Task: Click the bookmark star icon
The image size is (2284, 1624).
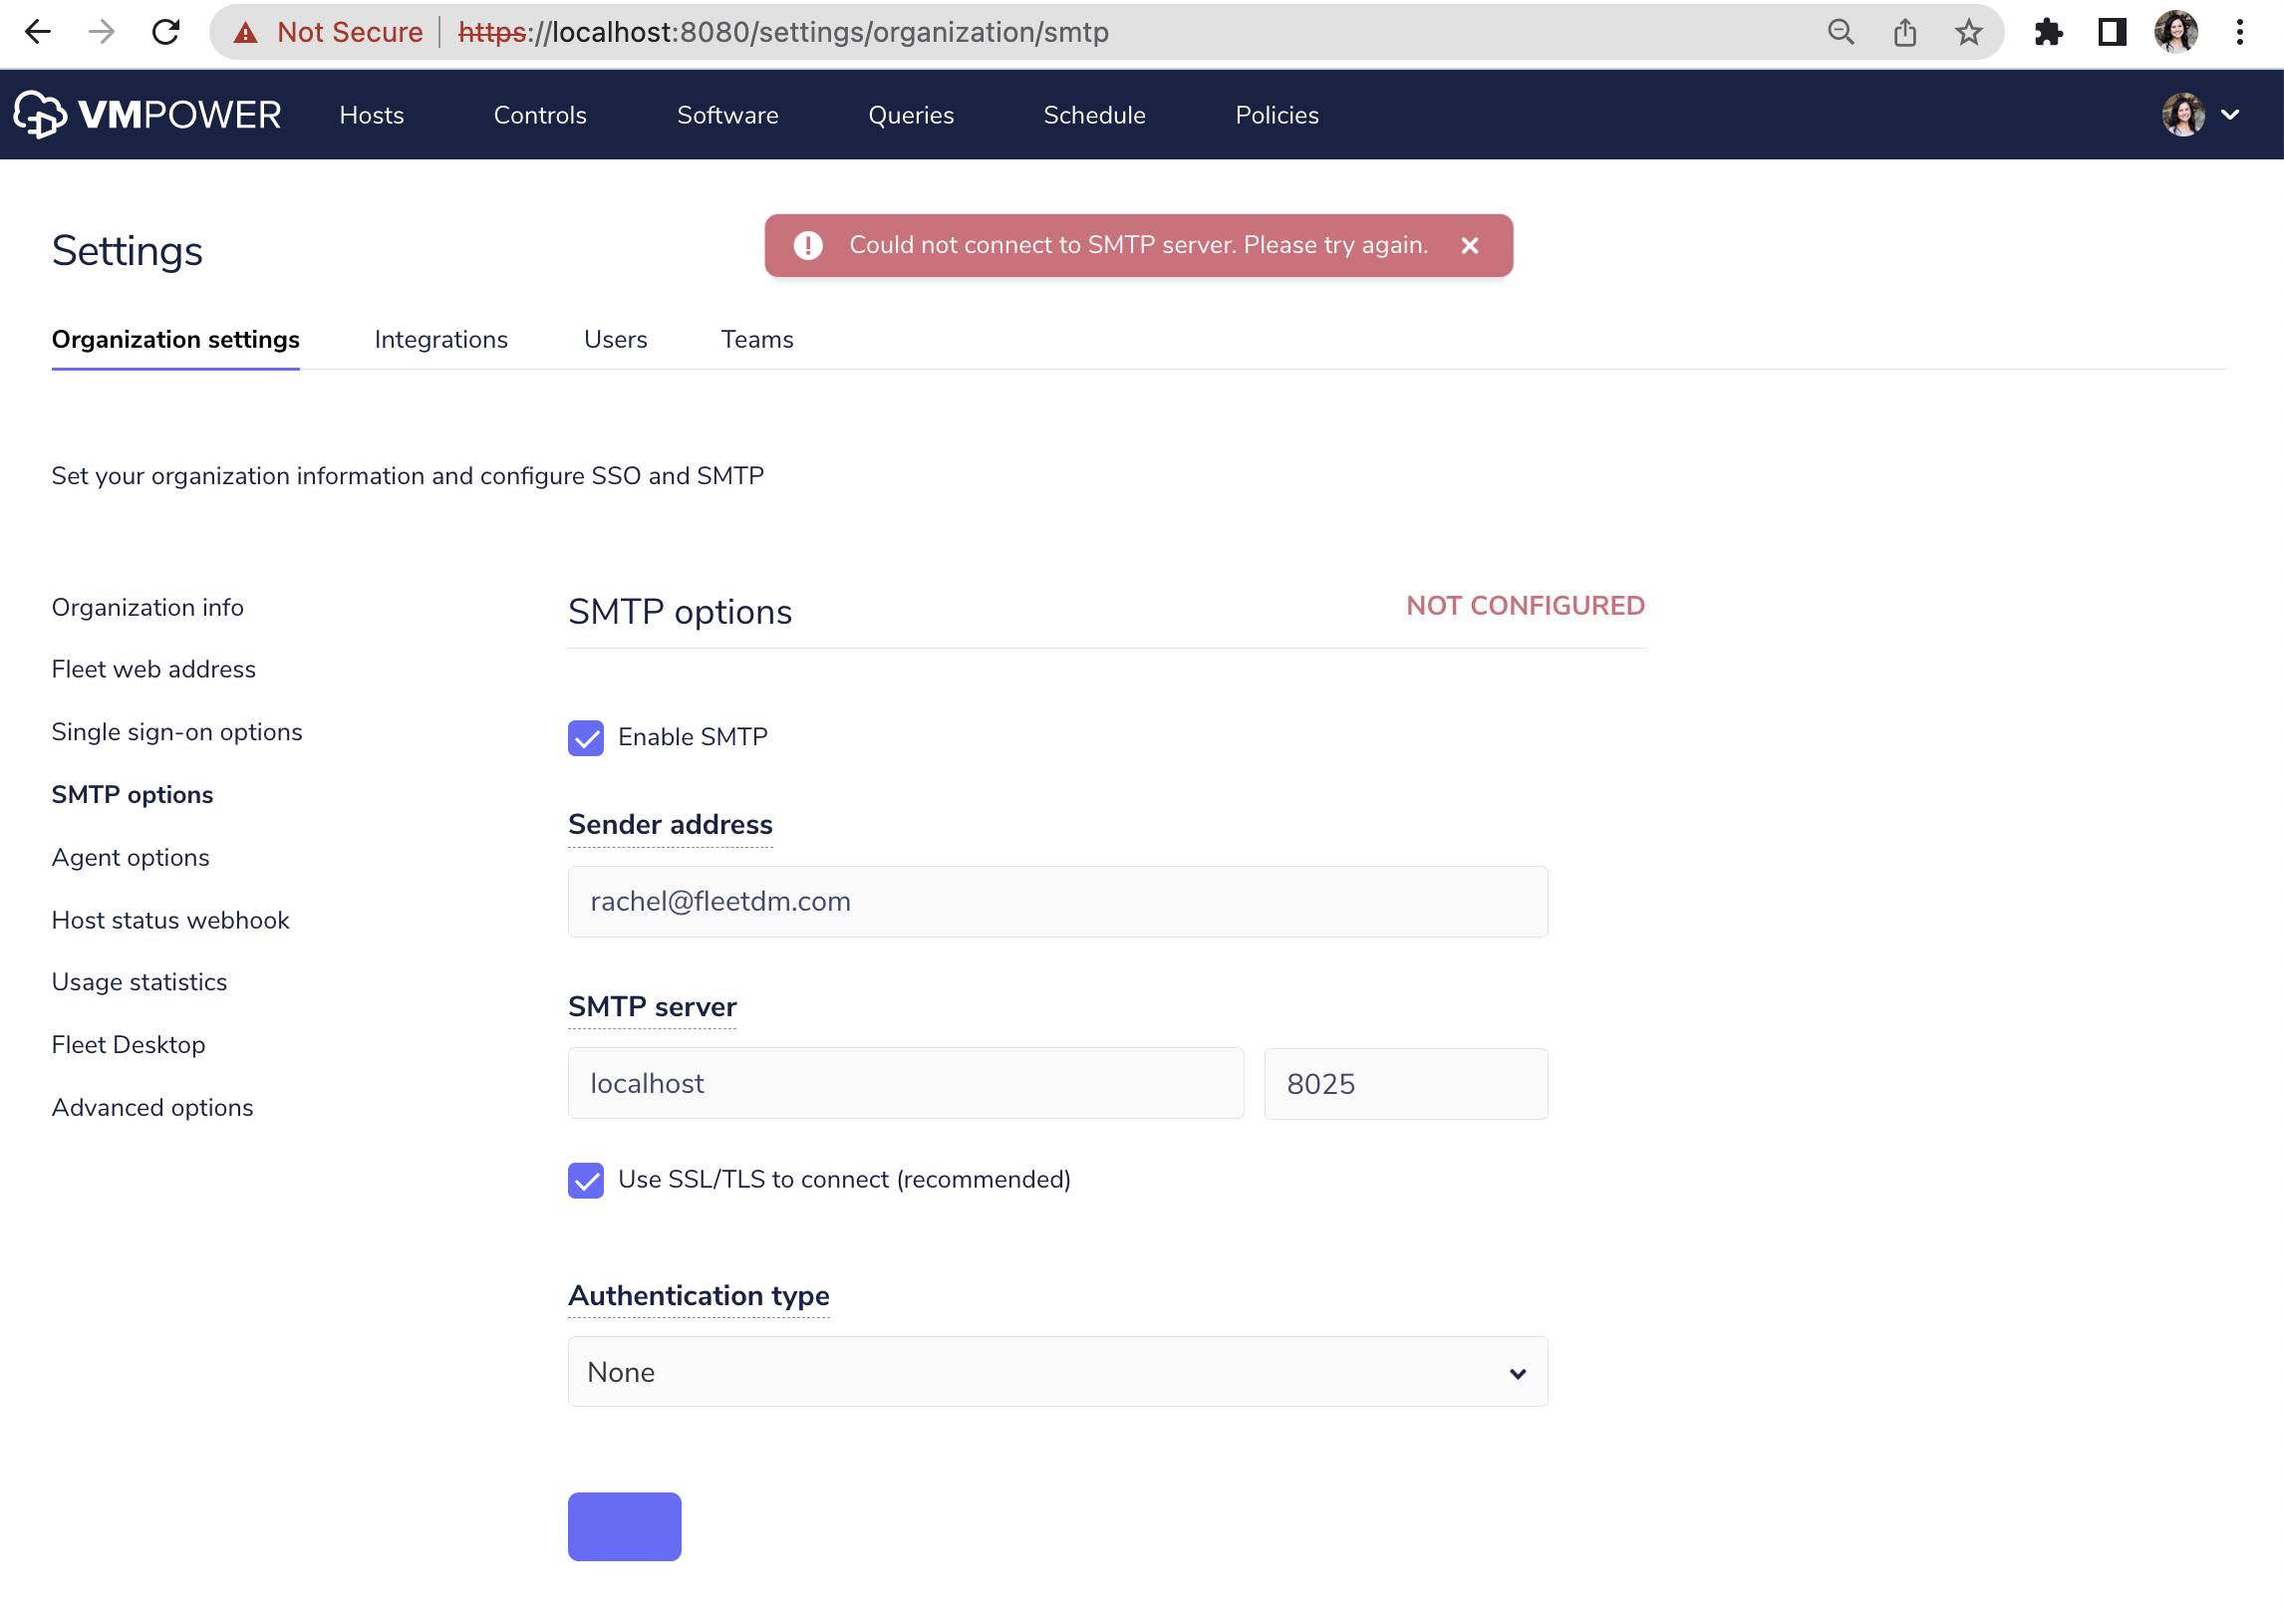Action: 1968,31
